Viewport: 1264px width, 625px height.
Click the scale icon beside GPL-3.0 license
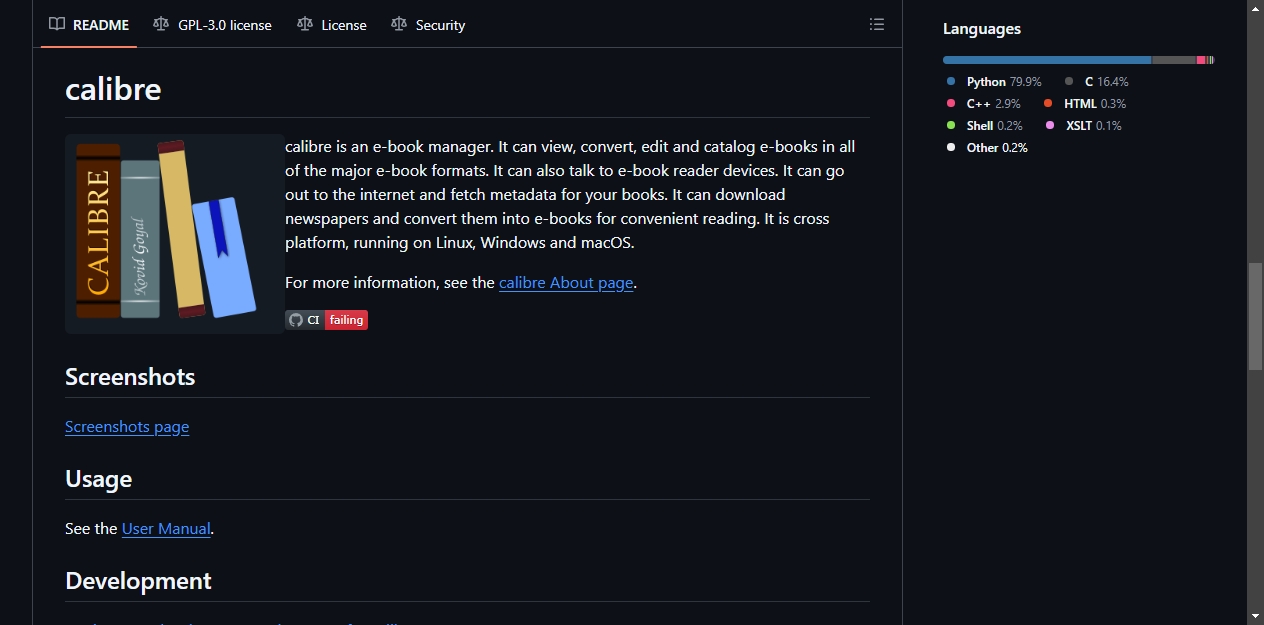(161, 25)
